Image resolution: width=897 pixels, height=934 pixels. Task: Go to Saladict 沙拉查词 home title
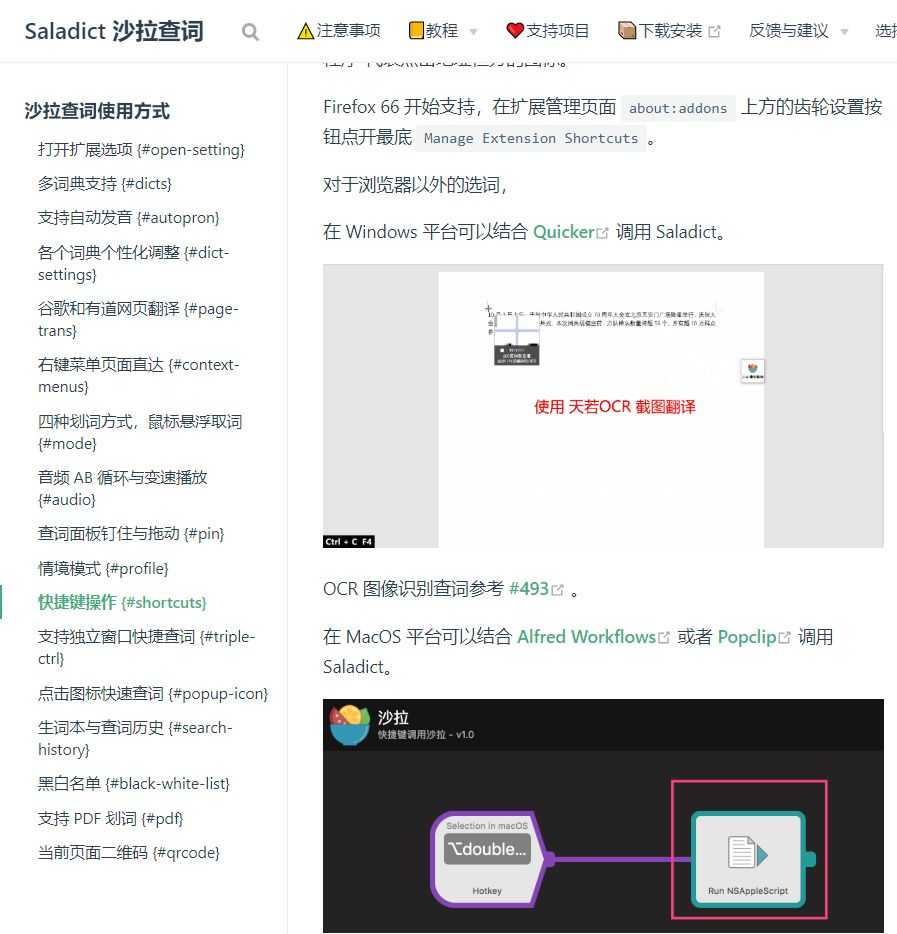click(x=114, y=31)
